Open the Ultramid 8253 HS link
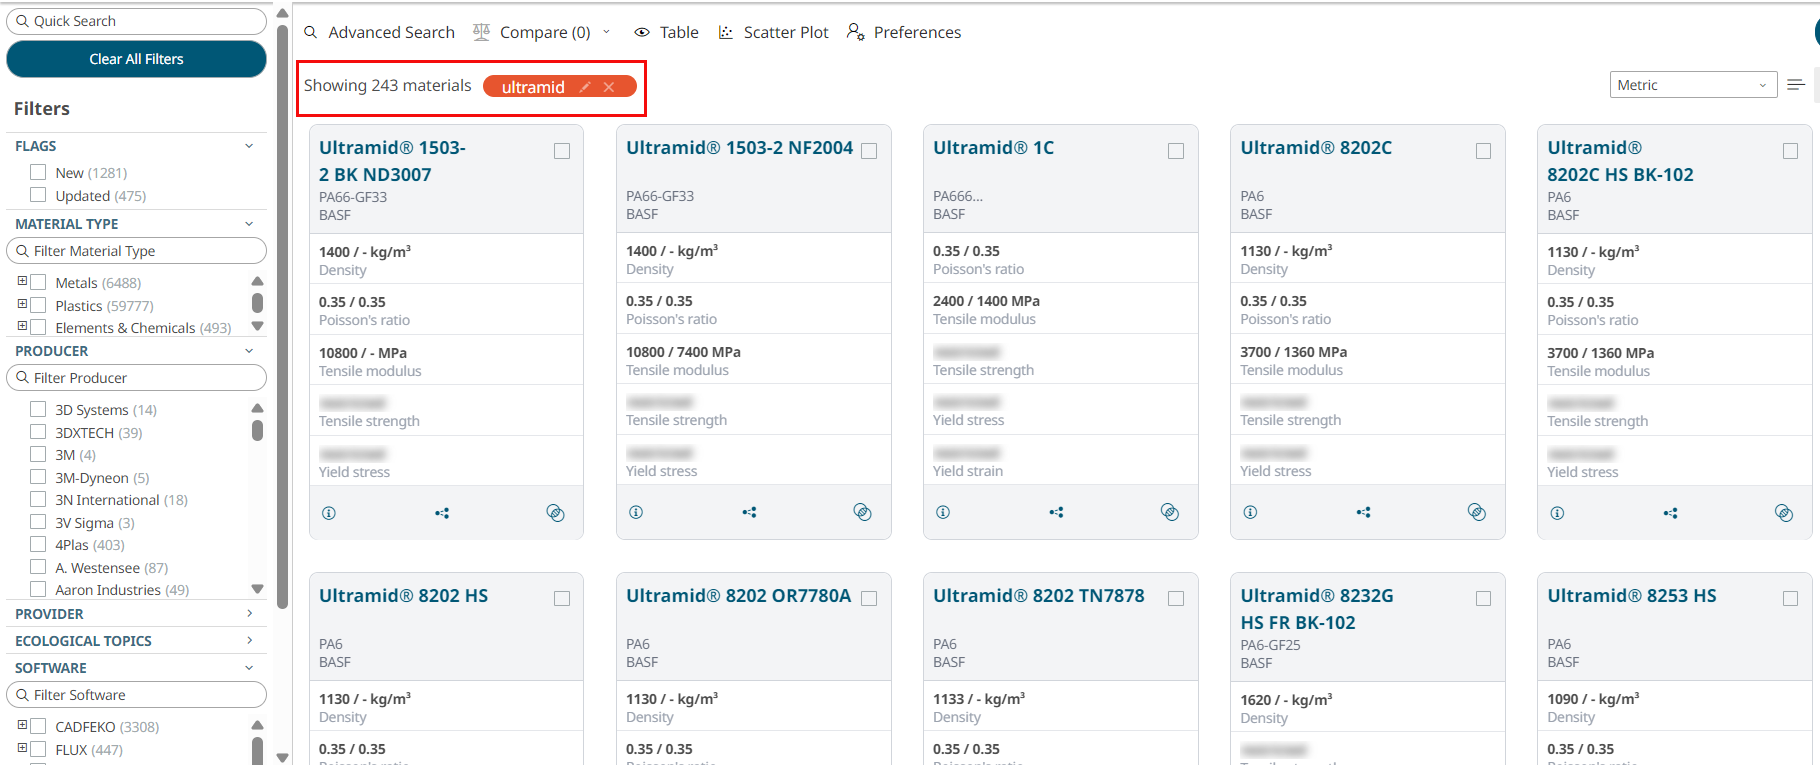 click(x=1631, y=596)
